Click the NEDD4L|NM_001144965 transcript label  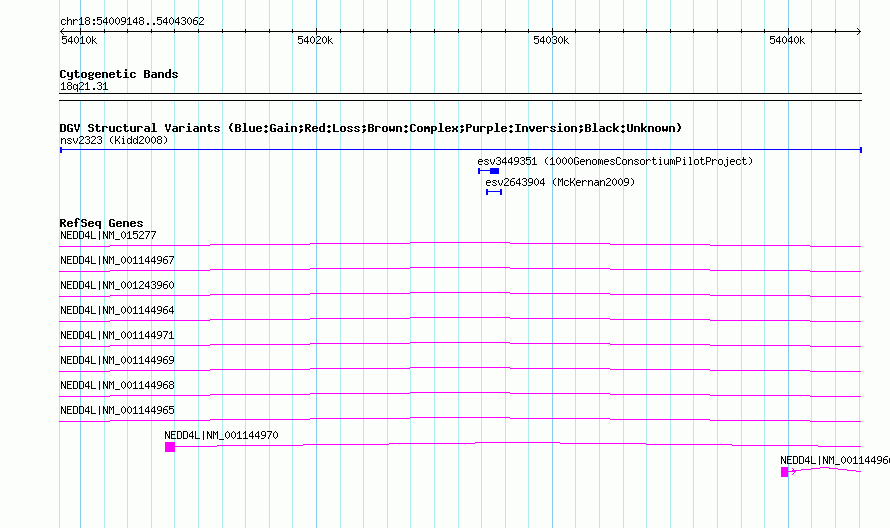coord(117,410)
